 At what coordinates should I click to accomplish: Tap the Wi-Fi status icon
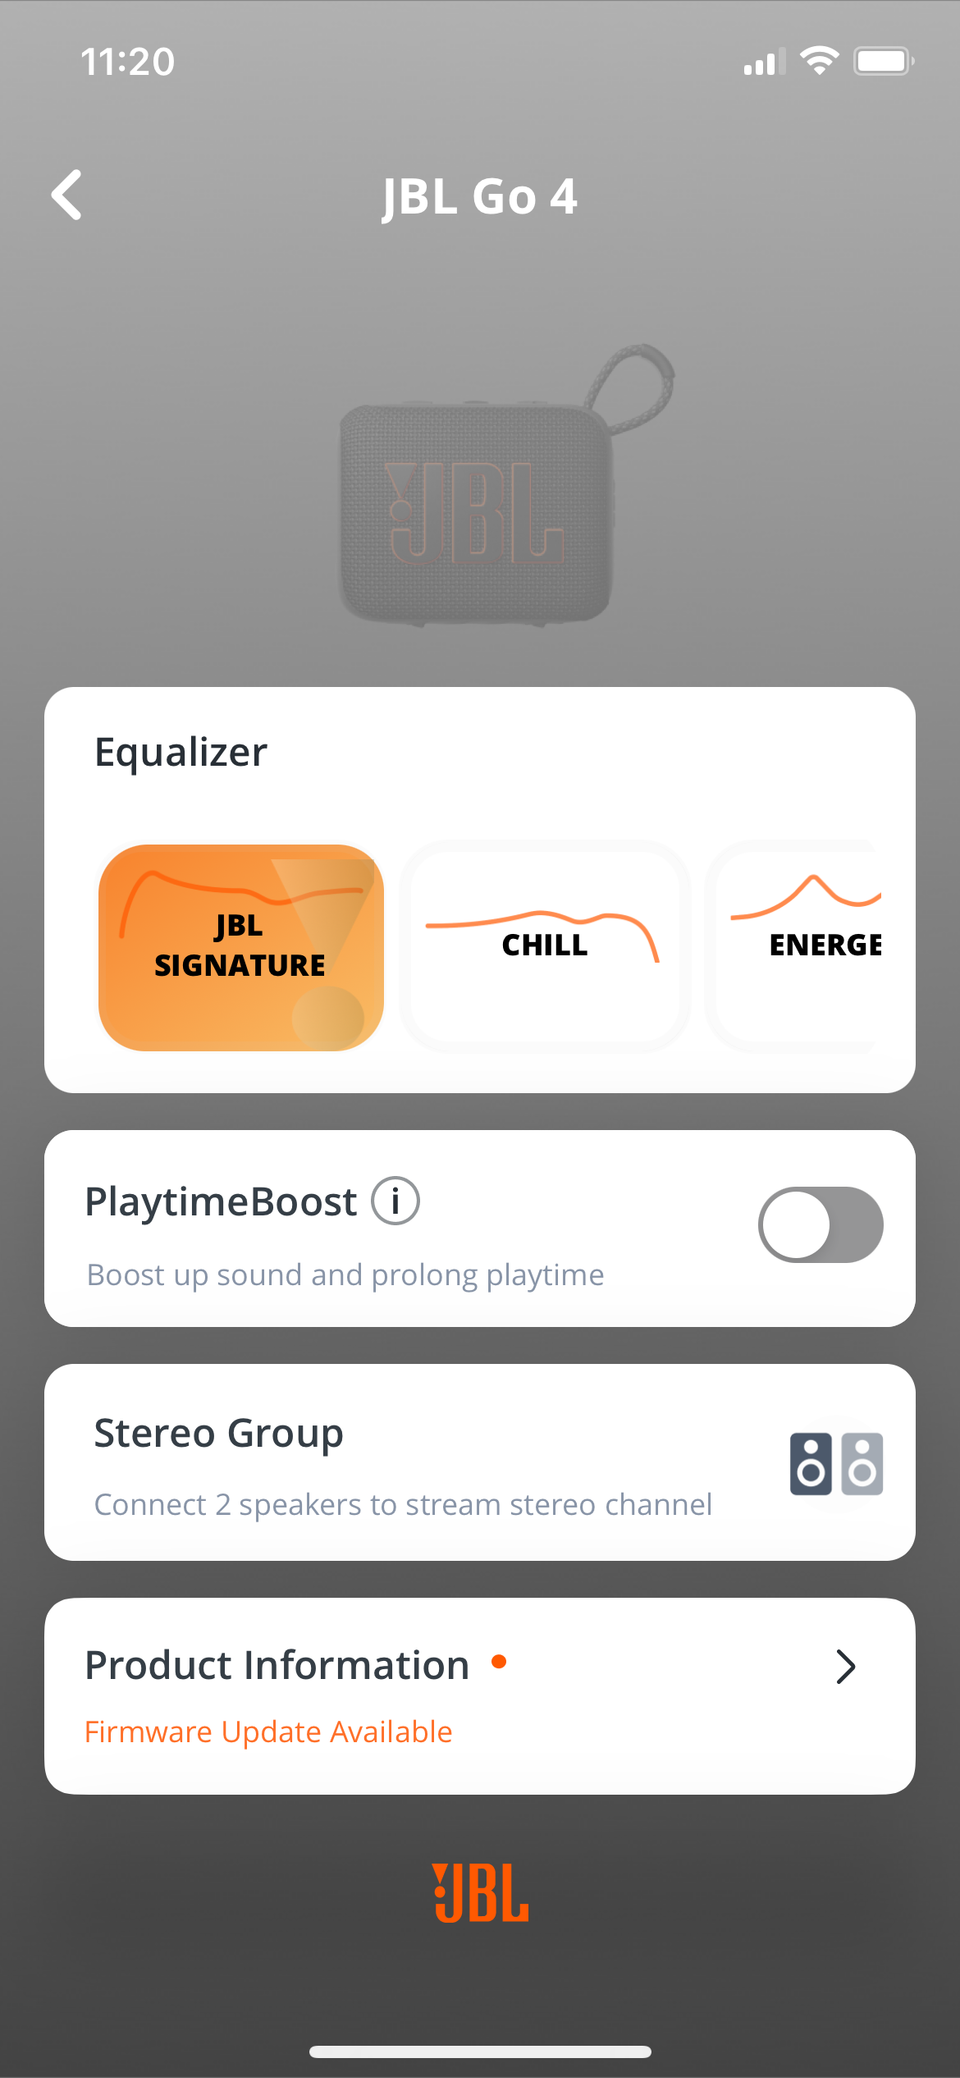point(820,61)
